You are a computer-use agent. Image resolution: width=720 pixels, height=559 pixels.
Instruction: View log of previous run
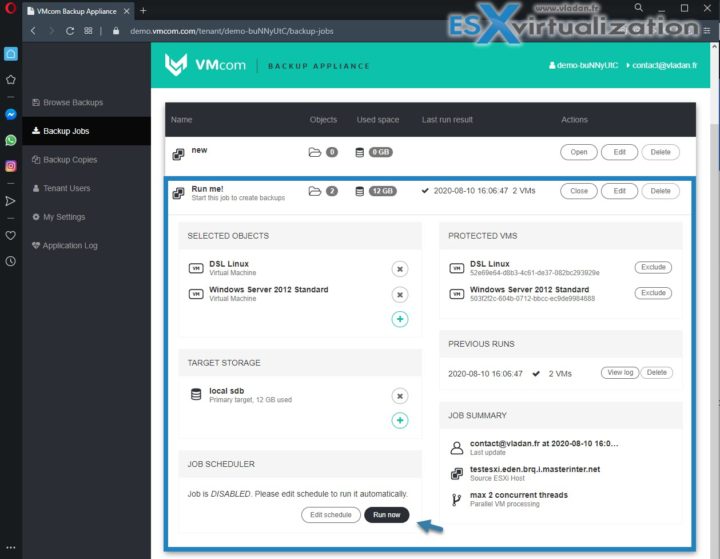(x=620, y=373)
